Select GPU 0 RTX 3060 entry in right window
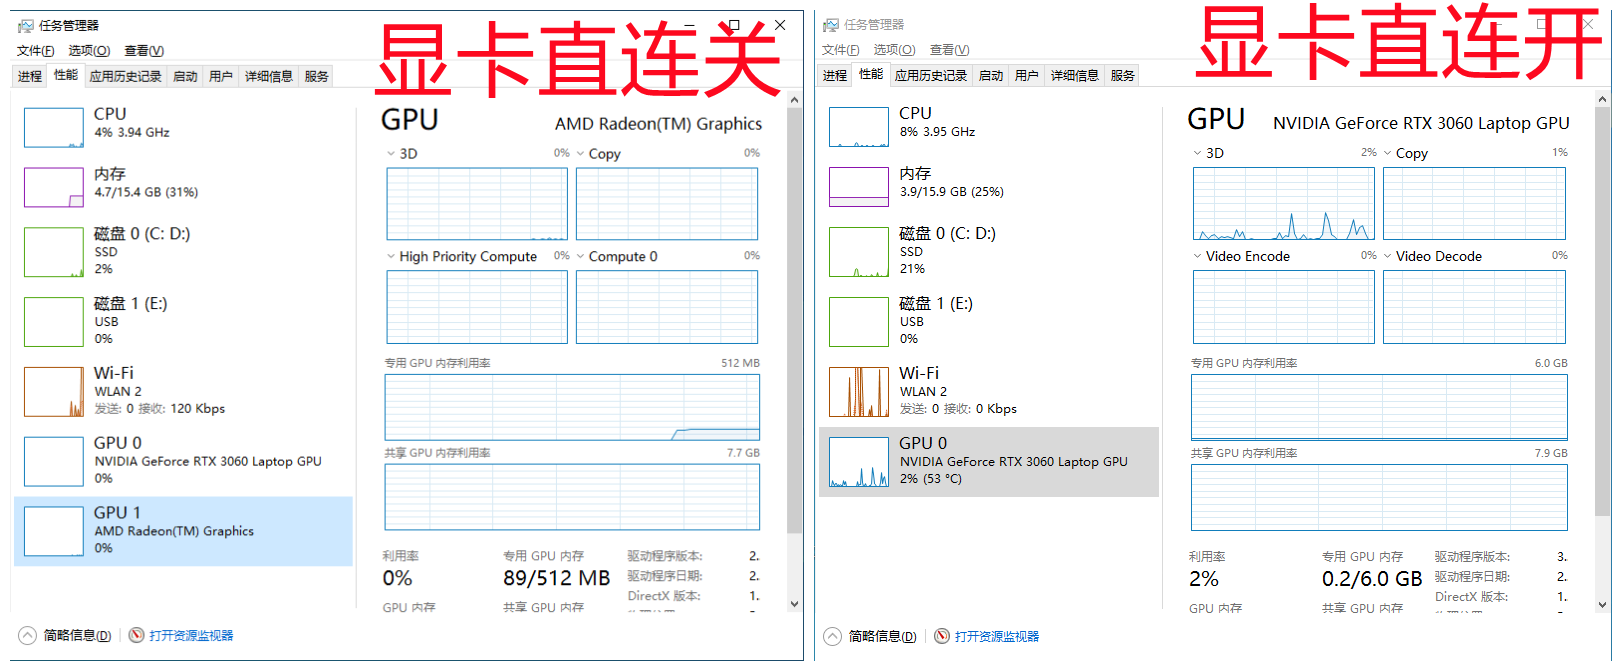Screen dimensions: 1622x671 (989, 462)
